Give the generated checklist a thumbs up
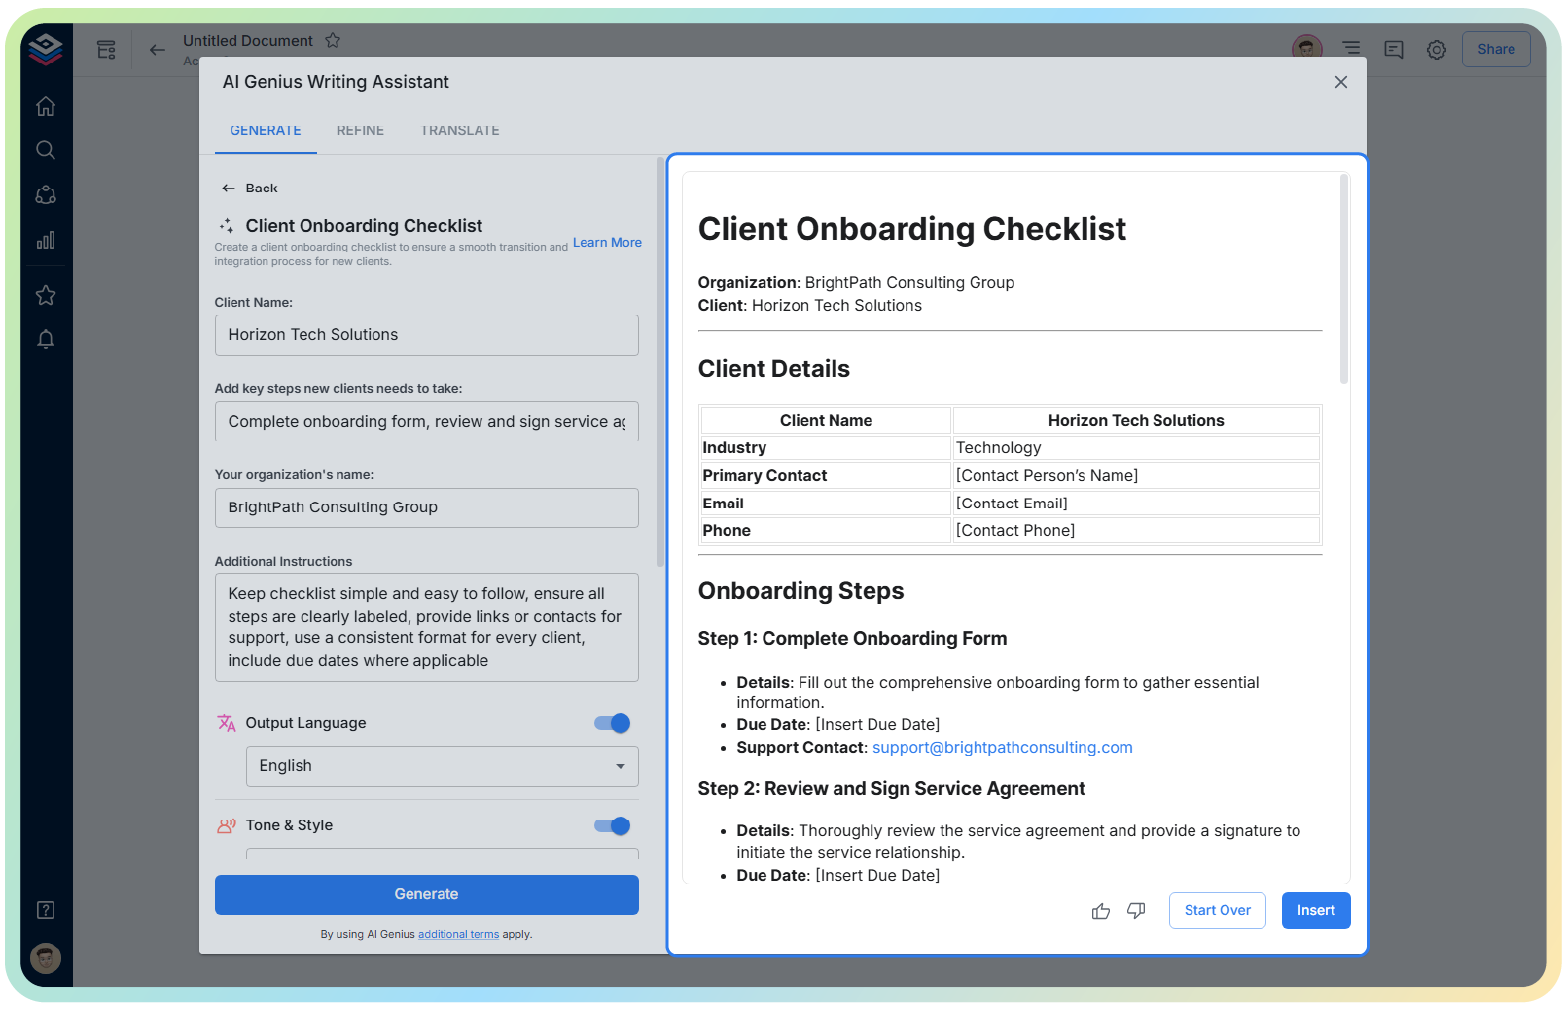Image resolution: width=1567 pixels, height=1011 pixels. 1101,910
